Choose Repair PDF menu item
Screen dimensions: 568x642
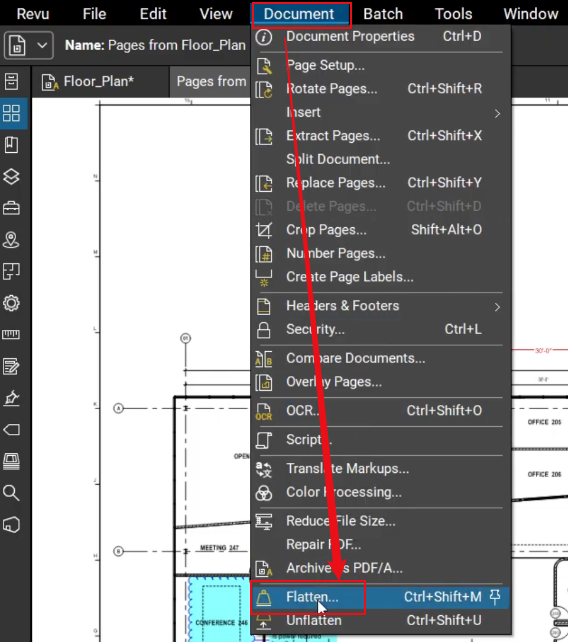pos(380,545)
